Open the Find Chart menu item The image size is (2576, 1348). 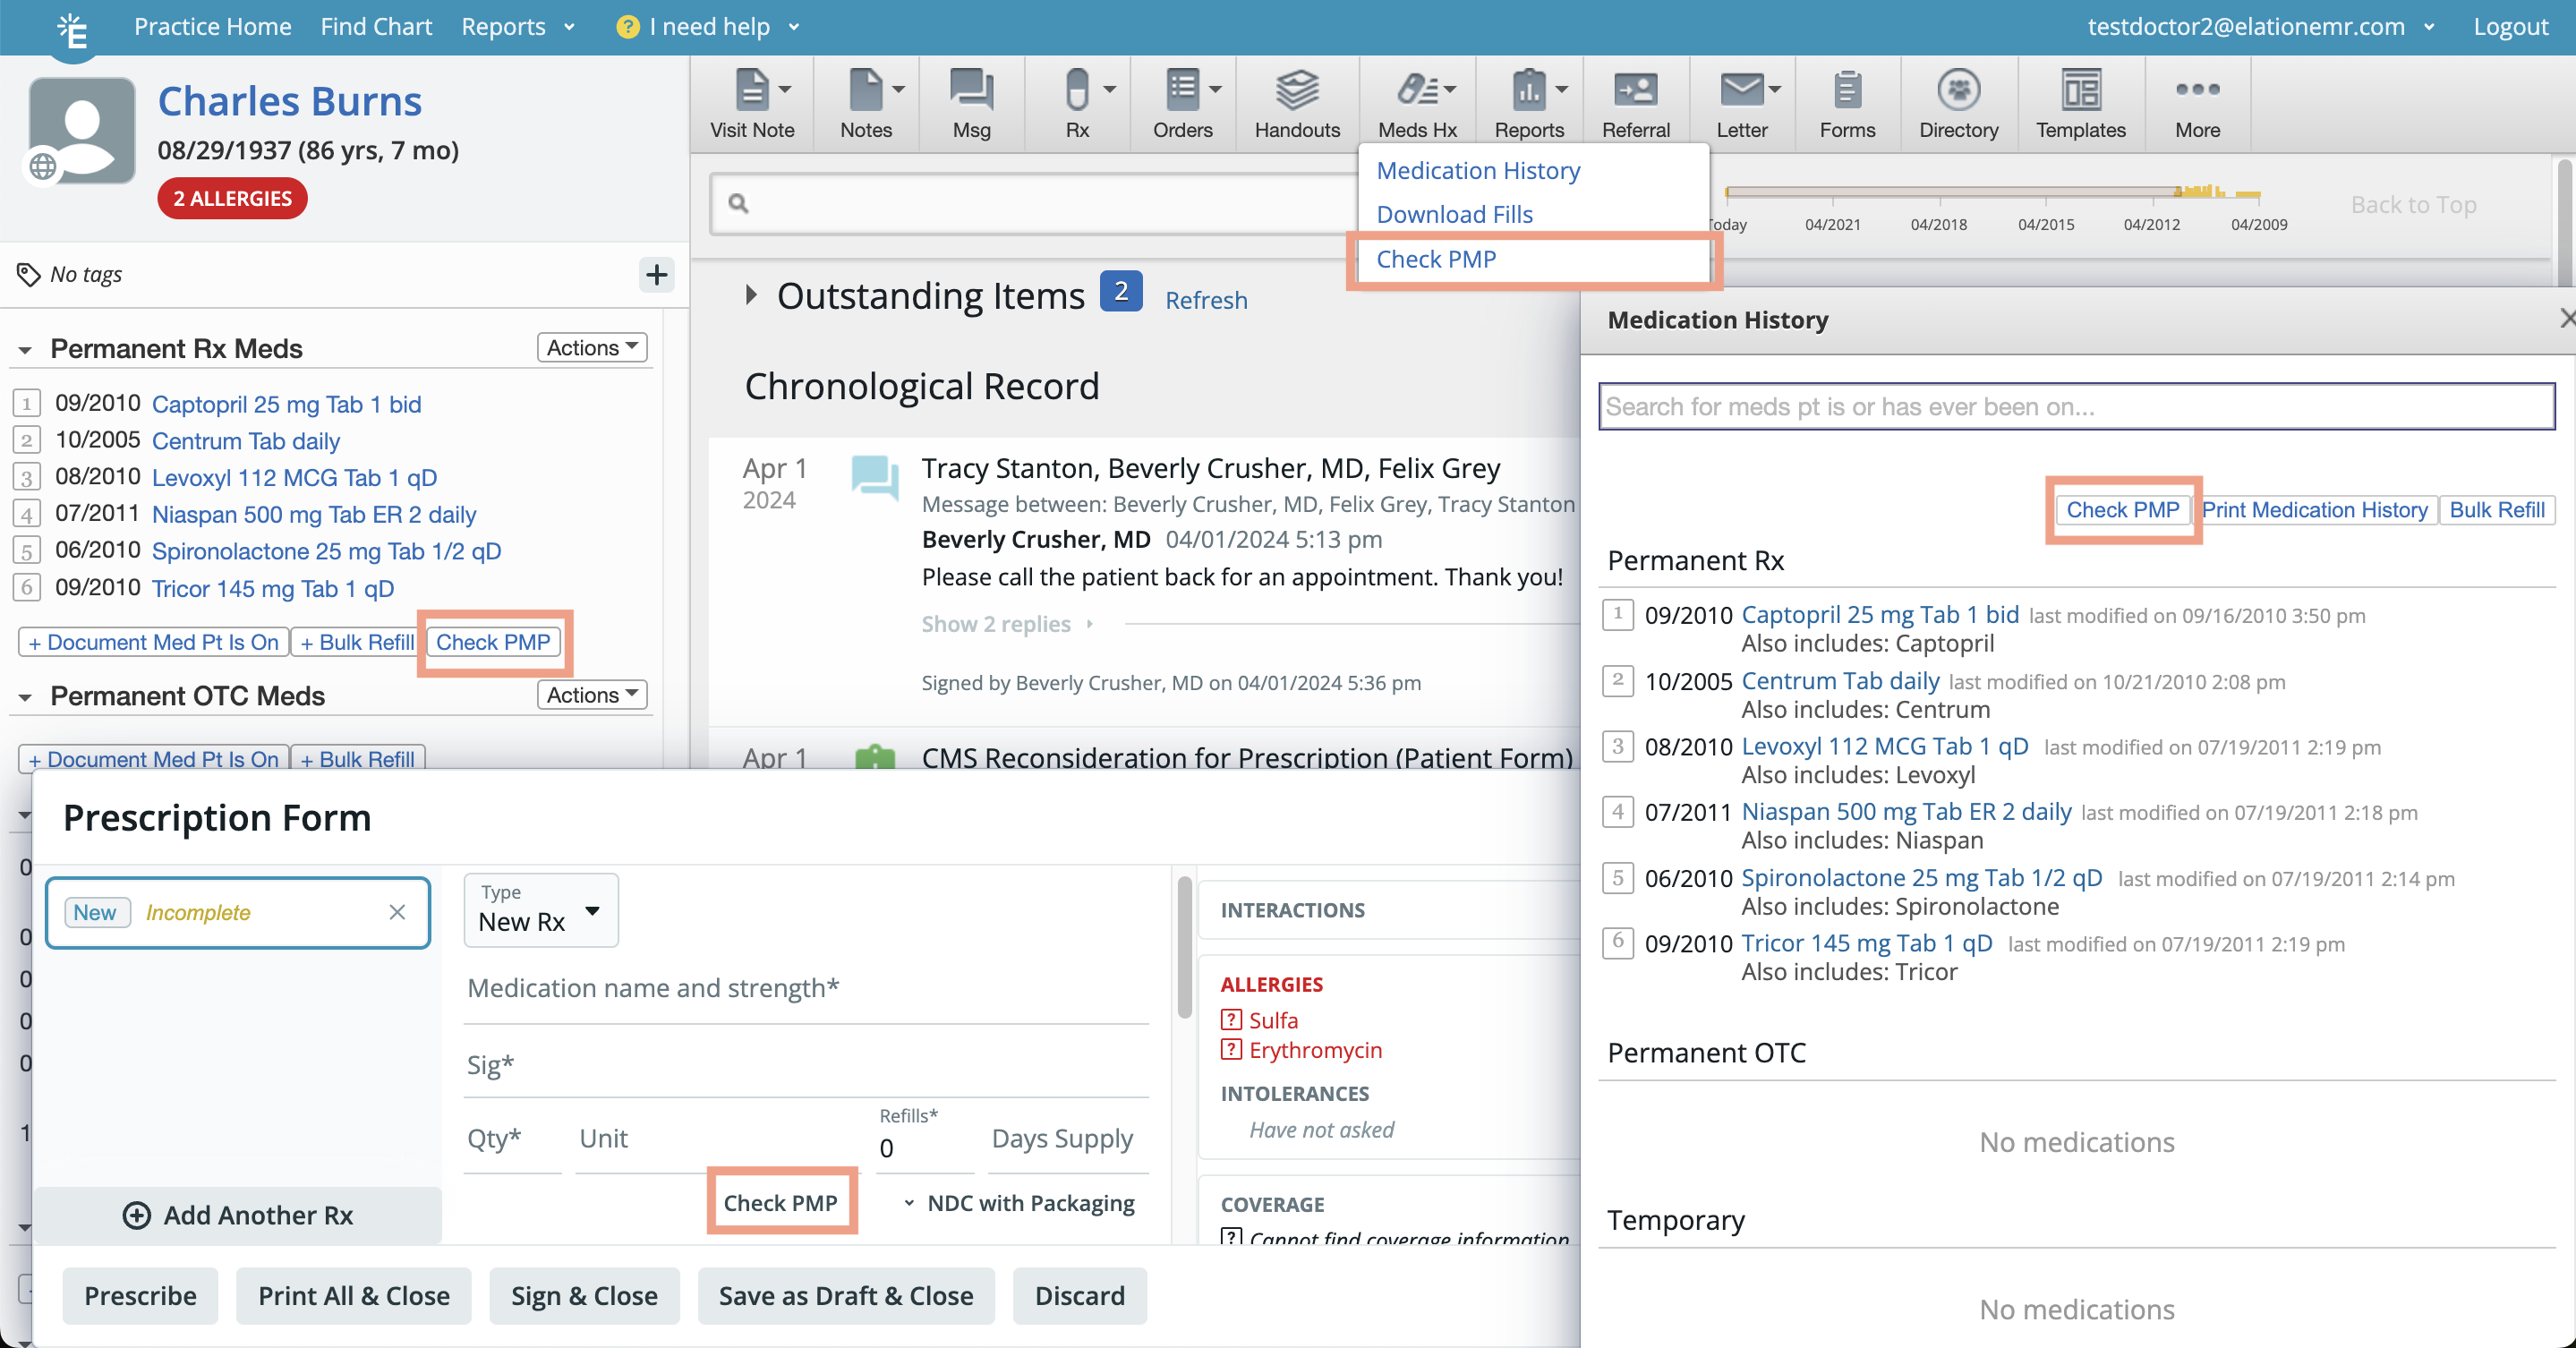(376, 27)
